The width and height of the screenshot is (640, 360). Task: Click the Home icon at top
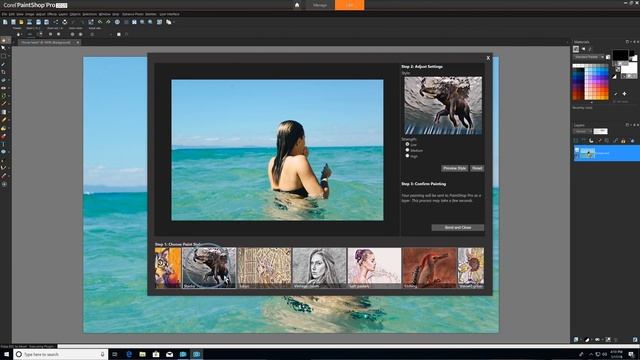coord(297,5)
